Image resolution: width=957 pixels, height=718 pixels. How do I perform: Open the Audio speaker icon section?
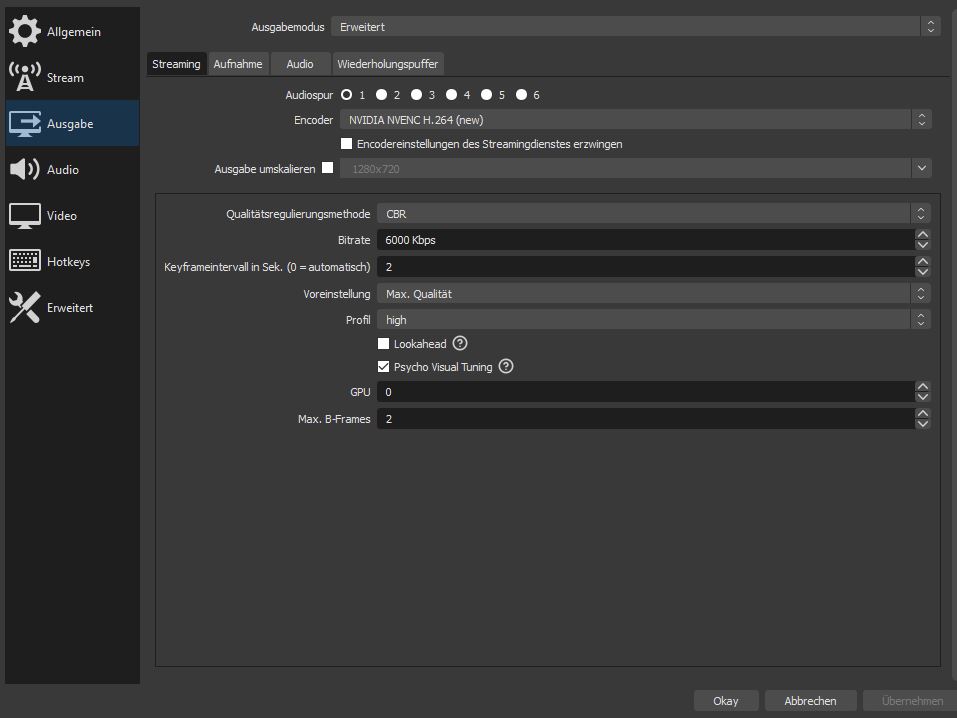25,170
